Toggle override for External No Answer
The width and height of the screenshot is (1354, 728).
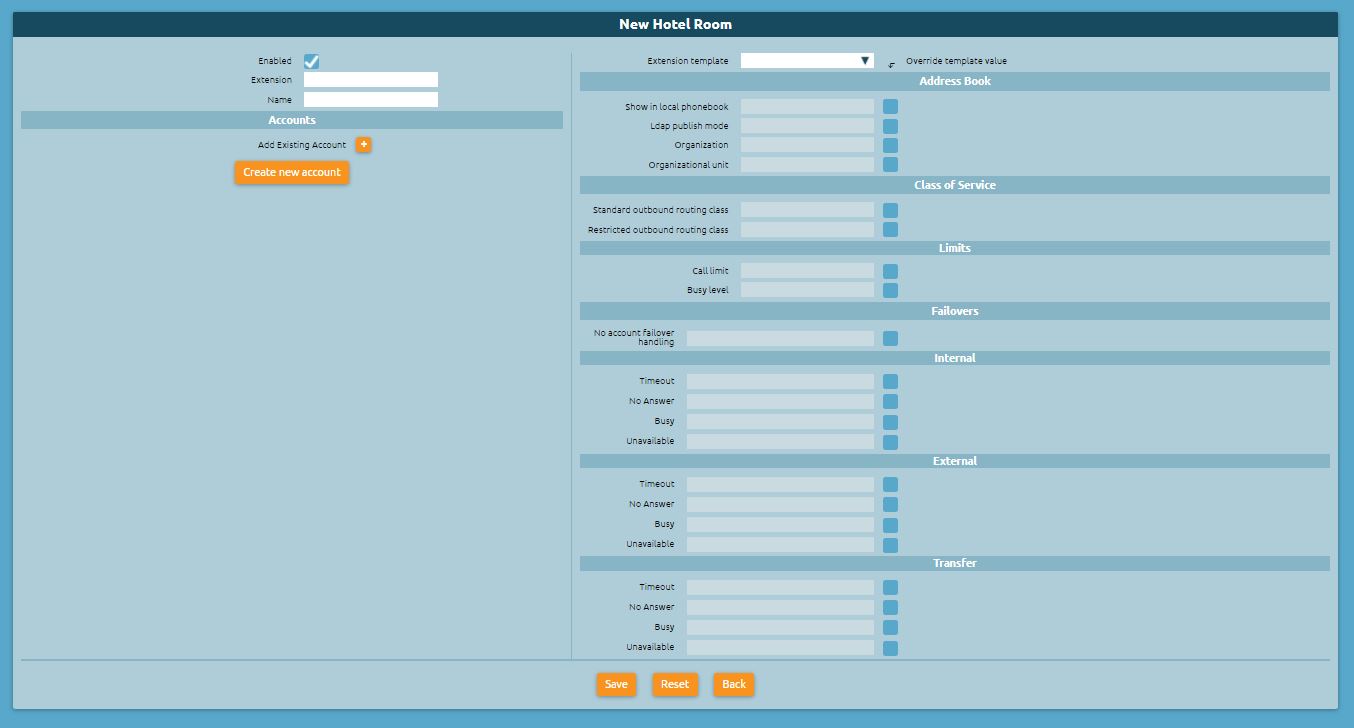890,505
